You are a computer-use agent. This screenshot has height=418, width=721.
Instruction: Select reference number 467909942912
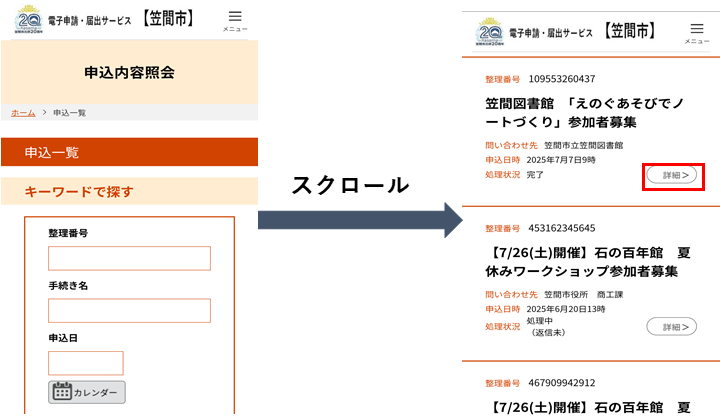coord(561,383)
